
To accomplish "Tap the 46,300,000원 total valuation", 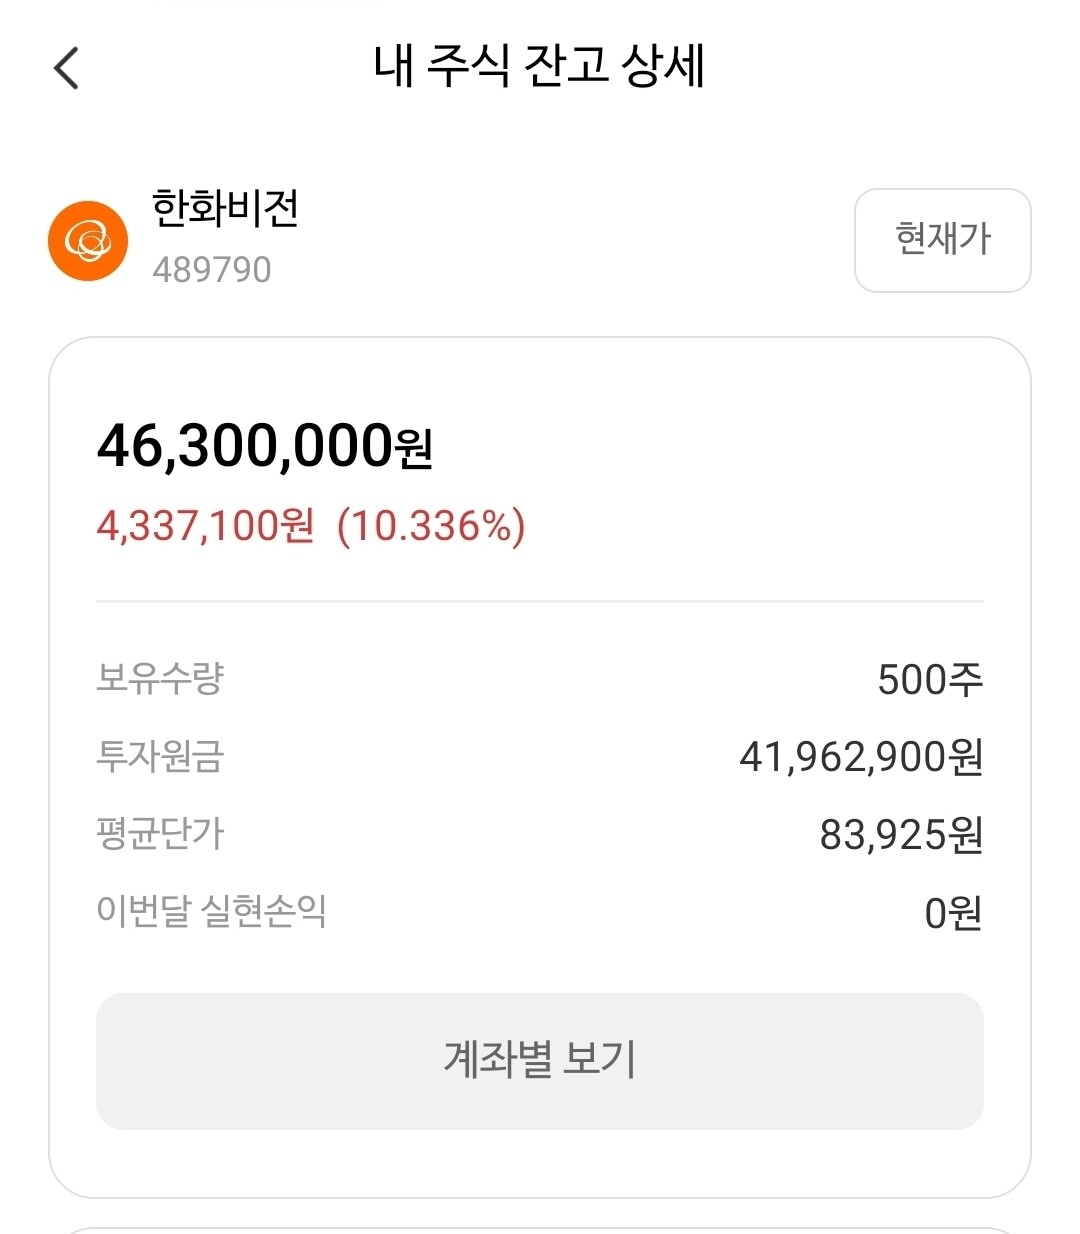I will (265, 446).
